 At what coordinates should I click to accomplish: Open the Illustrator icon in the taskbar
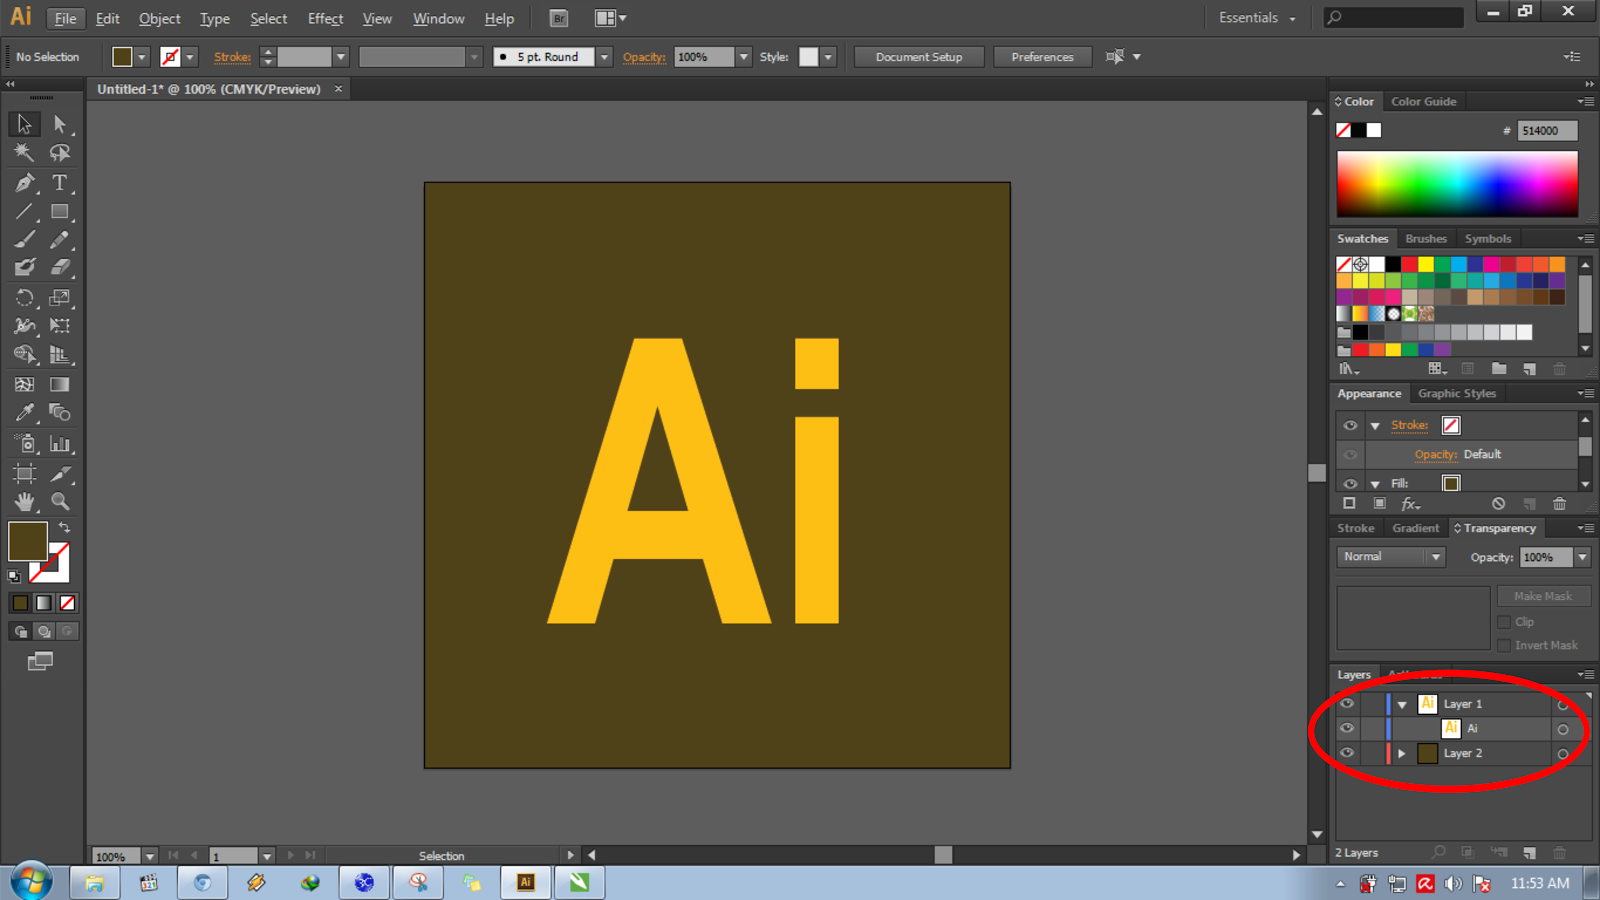click(x=524, y=882)
